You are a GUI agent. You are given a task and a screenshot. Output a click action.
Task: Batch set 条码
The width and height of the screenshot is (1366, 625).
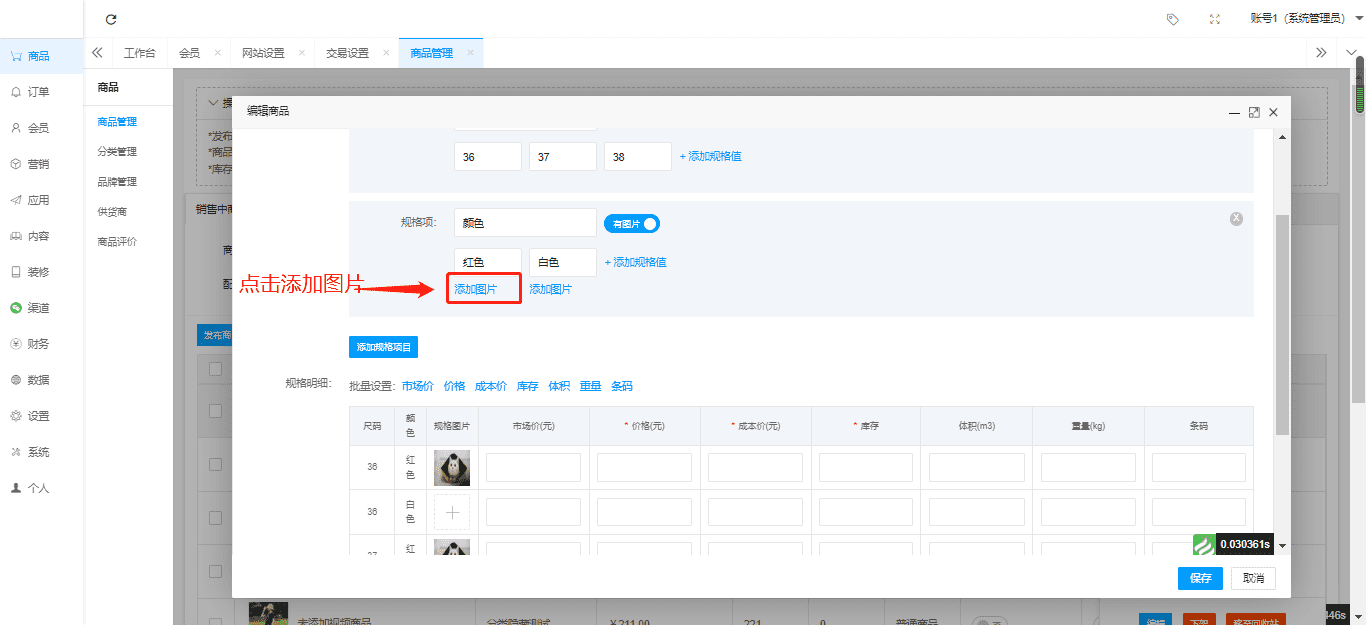(x=622, y=386)
